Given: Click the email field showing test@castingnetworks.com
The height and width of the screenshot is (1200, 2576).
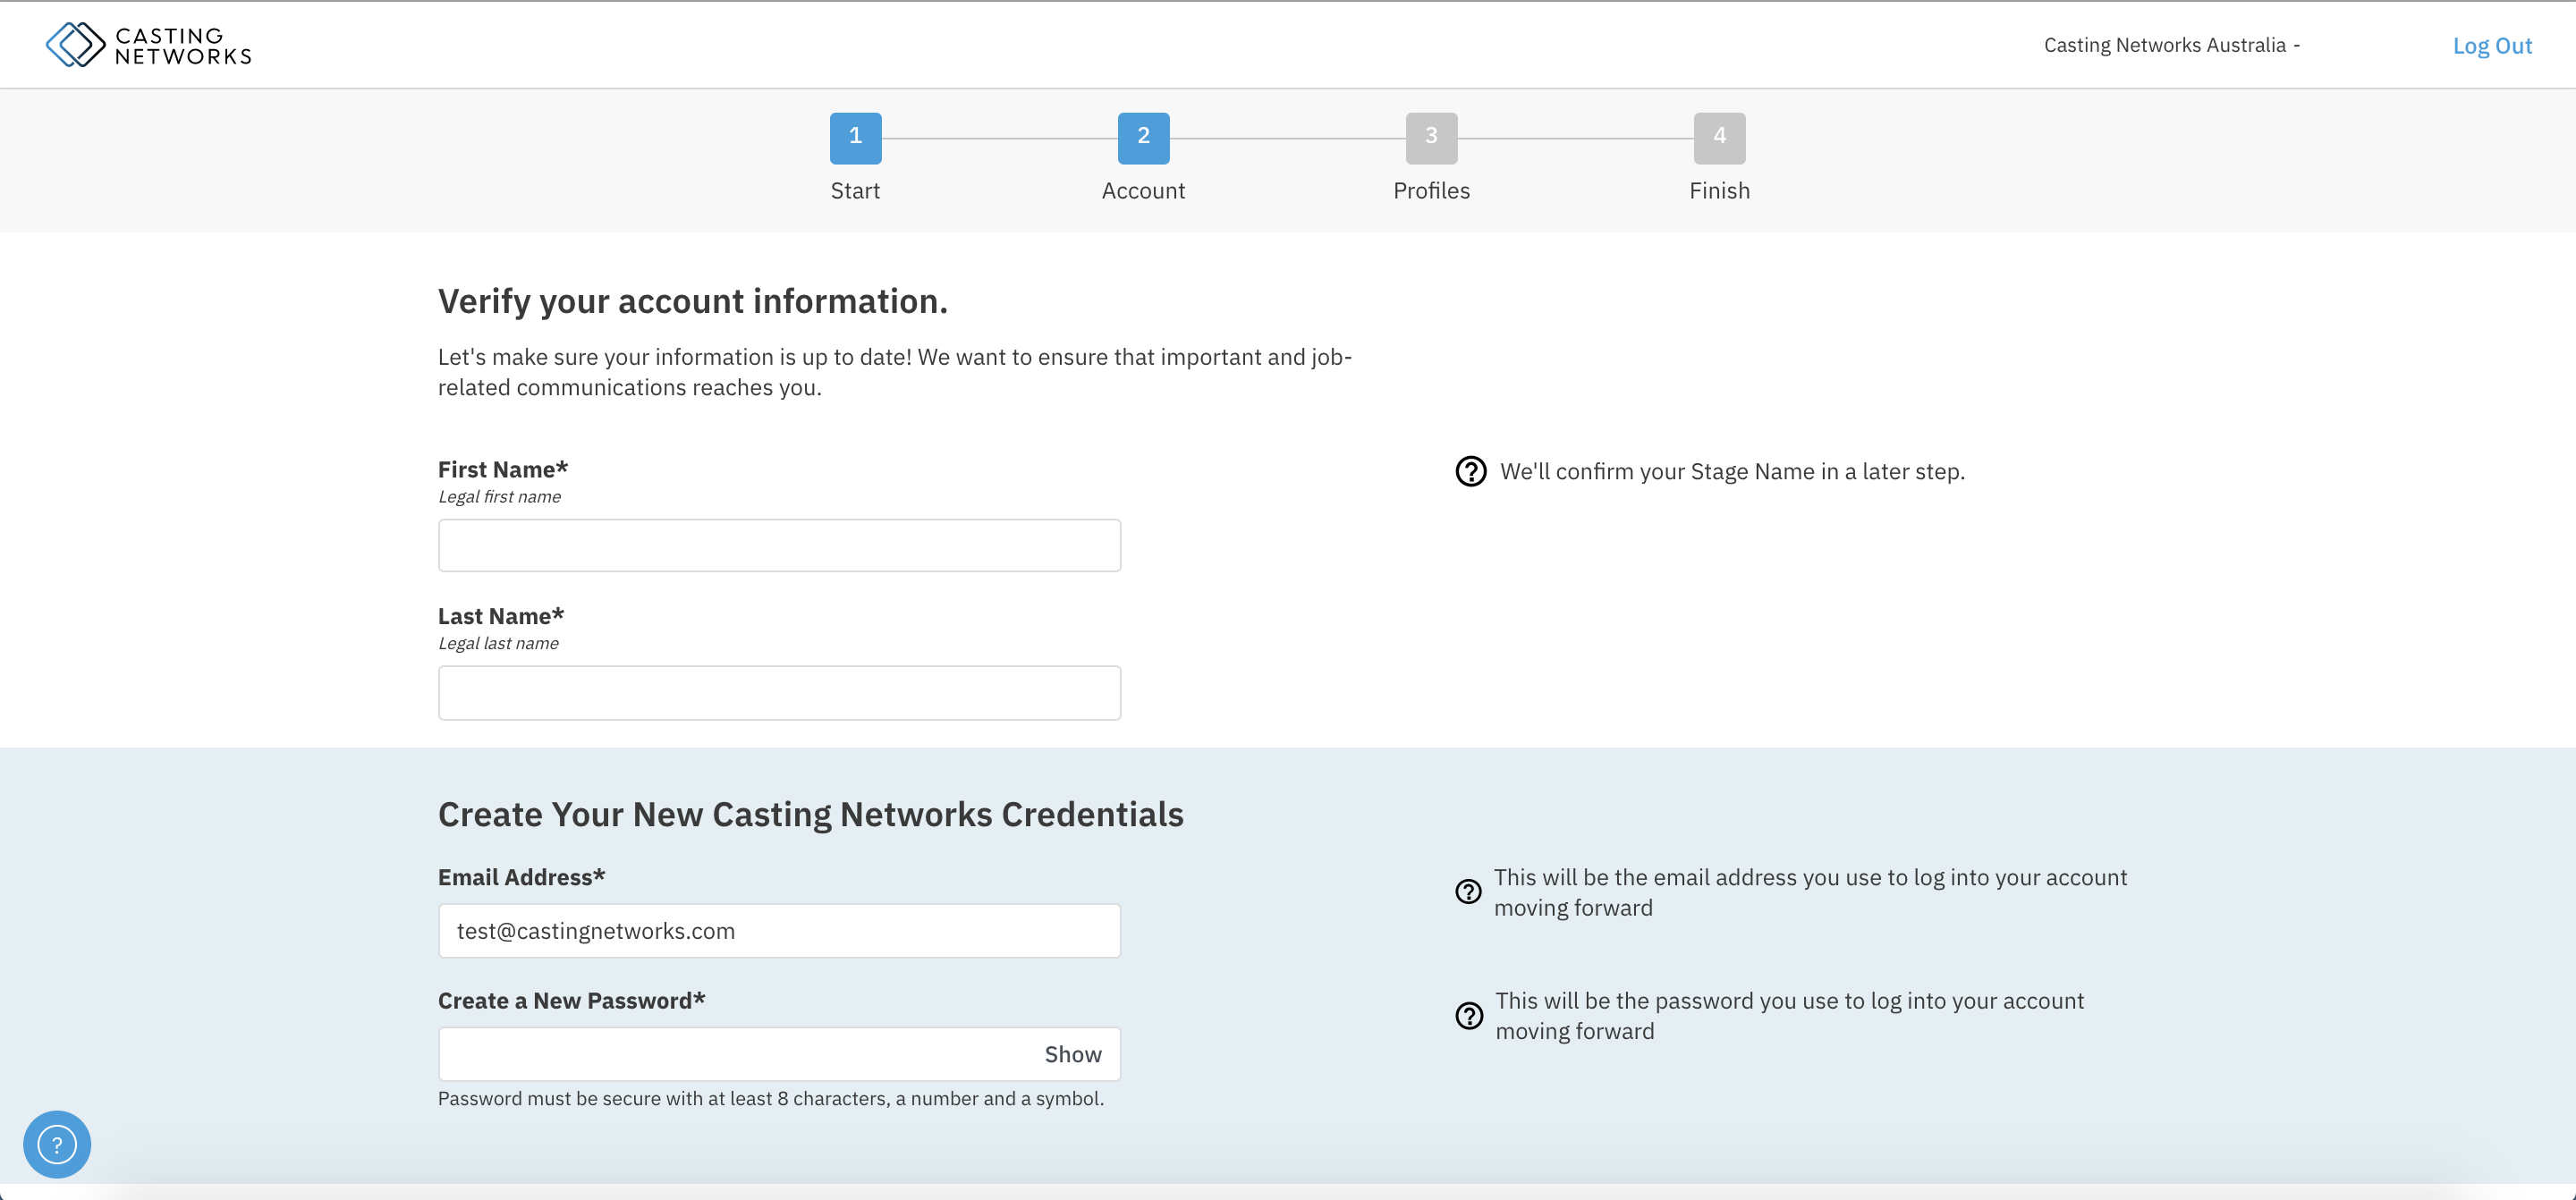Looking at the screenshot, I should pyautogui.click(x=779, y=930).
